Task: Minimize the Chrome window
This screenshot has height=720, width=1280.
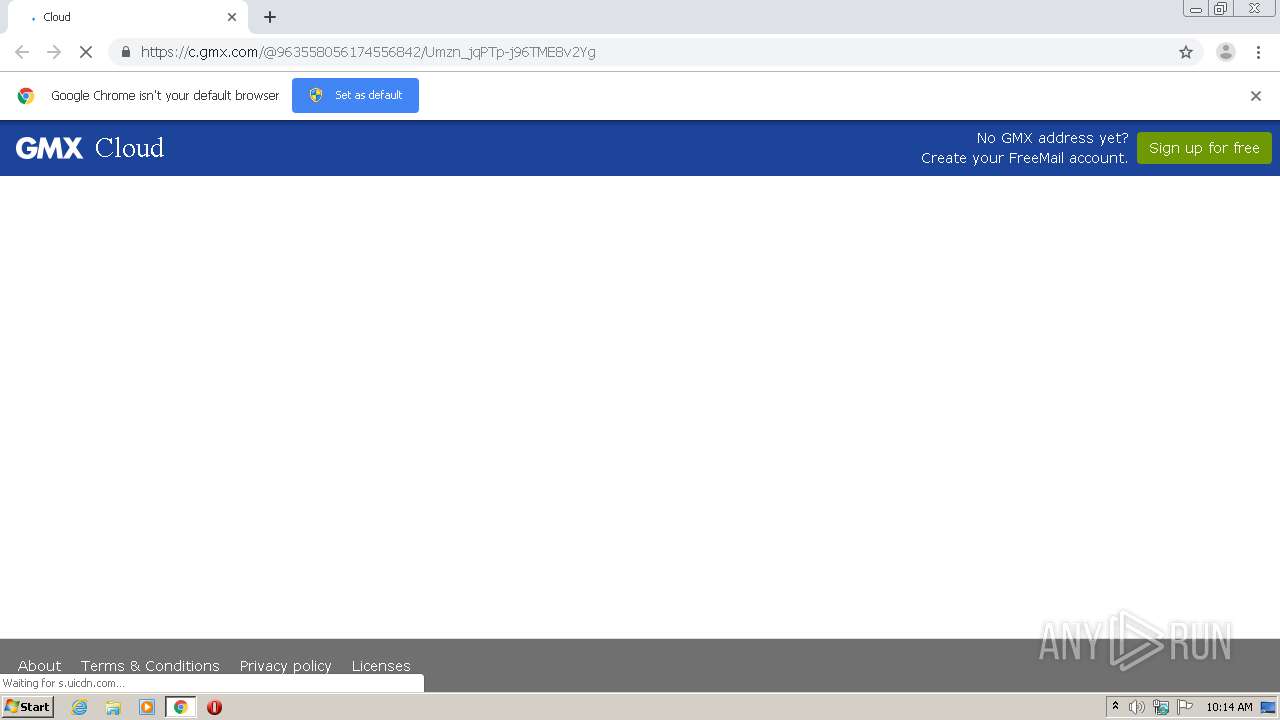Action: [x=1196, y=9]
